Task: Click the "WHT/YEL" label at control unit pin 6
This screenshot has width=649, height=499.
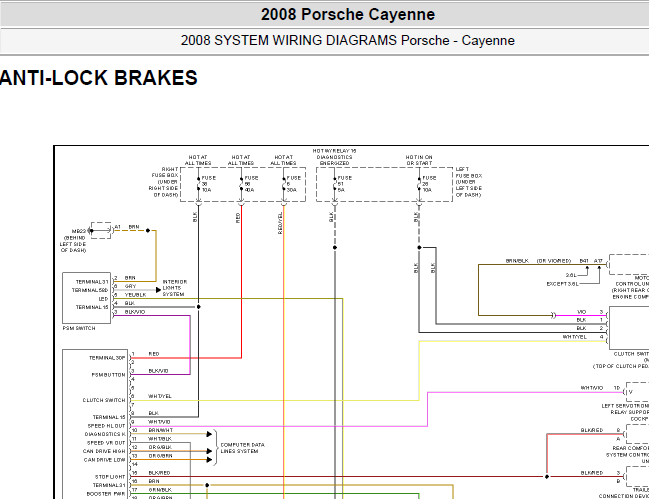Action: [x=160, y=396]
